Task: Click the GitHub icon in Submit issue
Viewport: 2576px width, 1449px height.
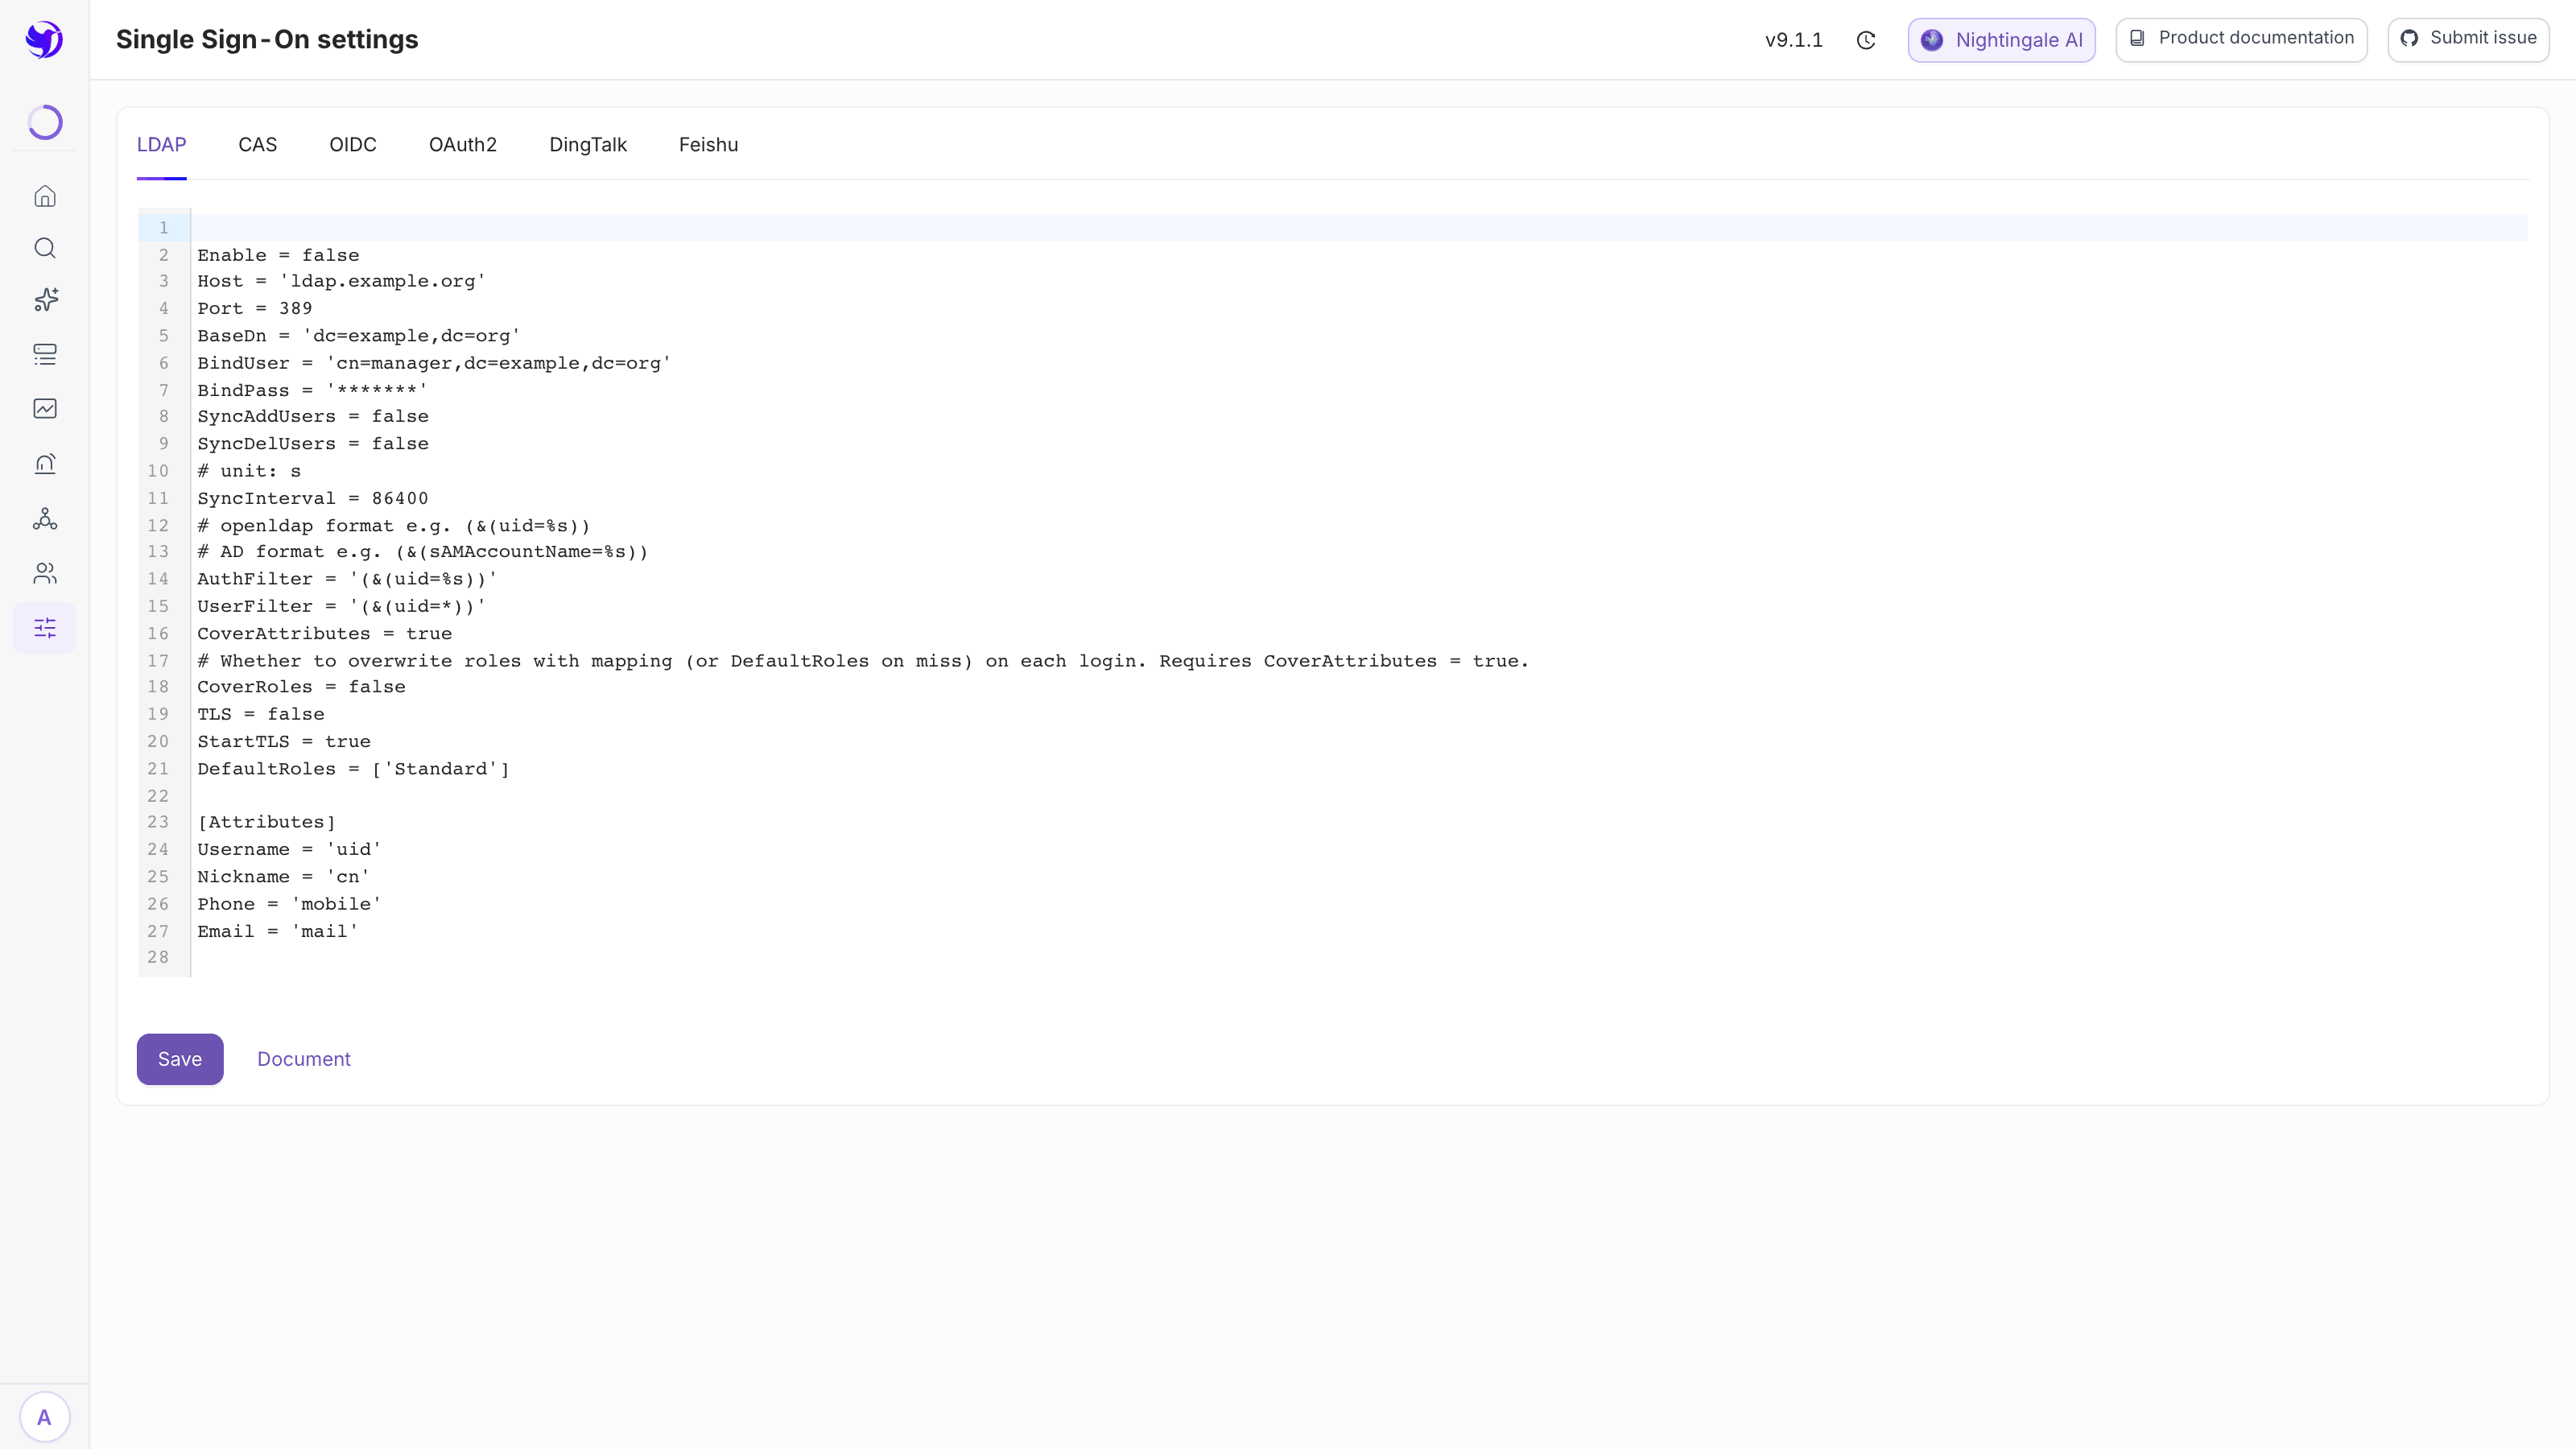Action: [x=2409, y=38]
